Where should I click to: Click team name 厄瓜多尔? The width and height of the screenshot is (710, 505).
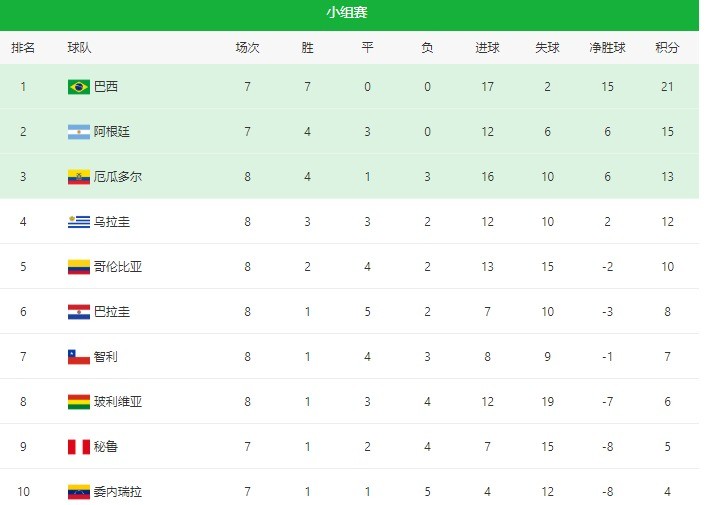click(x=118, y=177)
